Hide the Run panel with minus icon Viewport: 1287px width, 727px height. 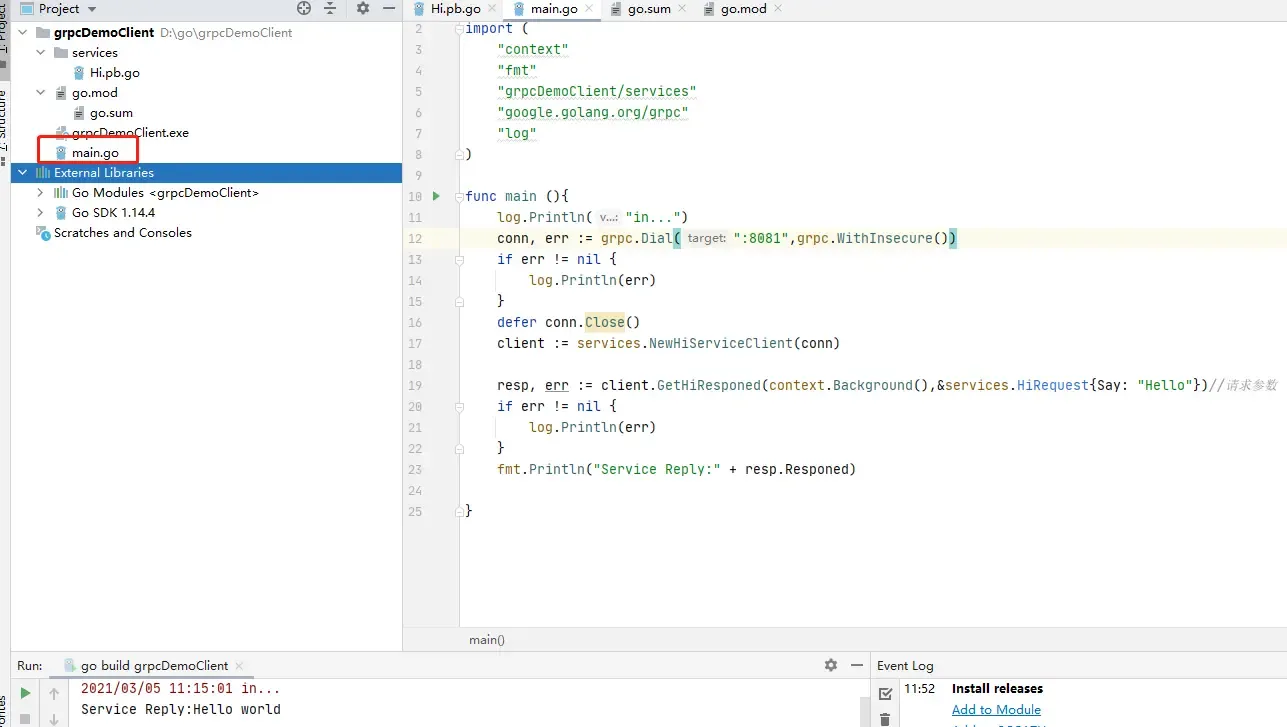856,665
